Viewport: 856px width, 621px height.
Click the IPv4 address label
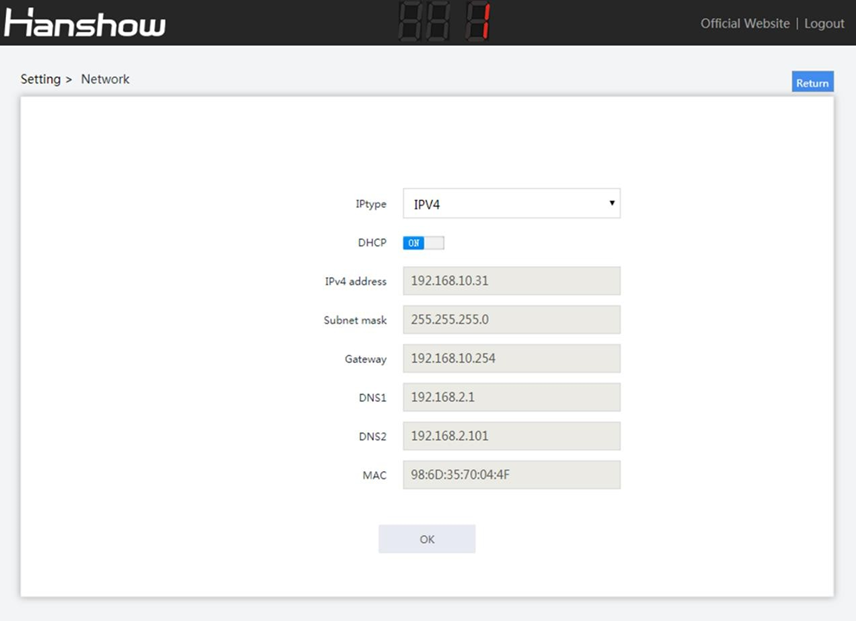coord(355,282)
